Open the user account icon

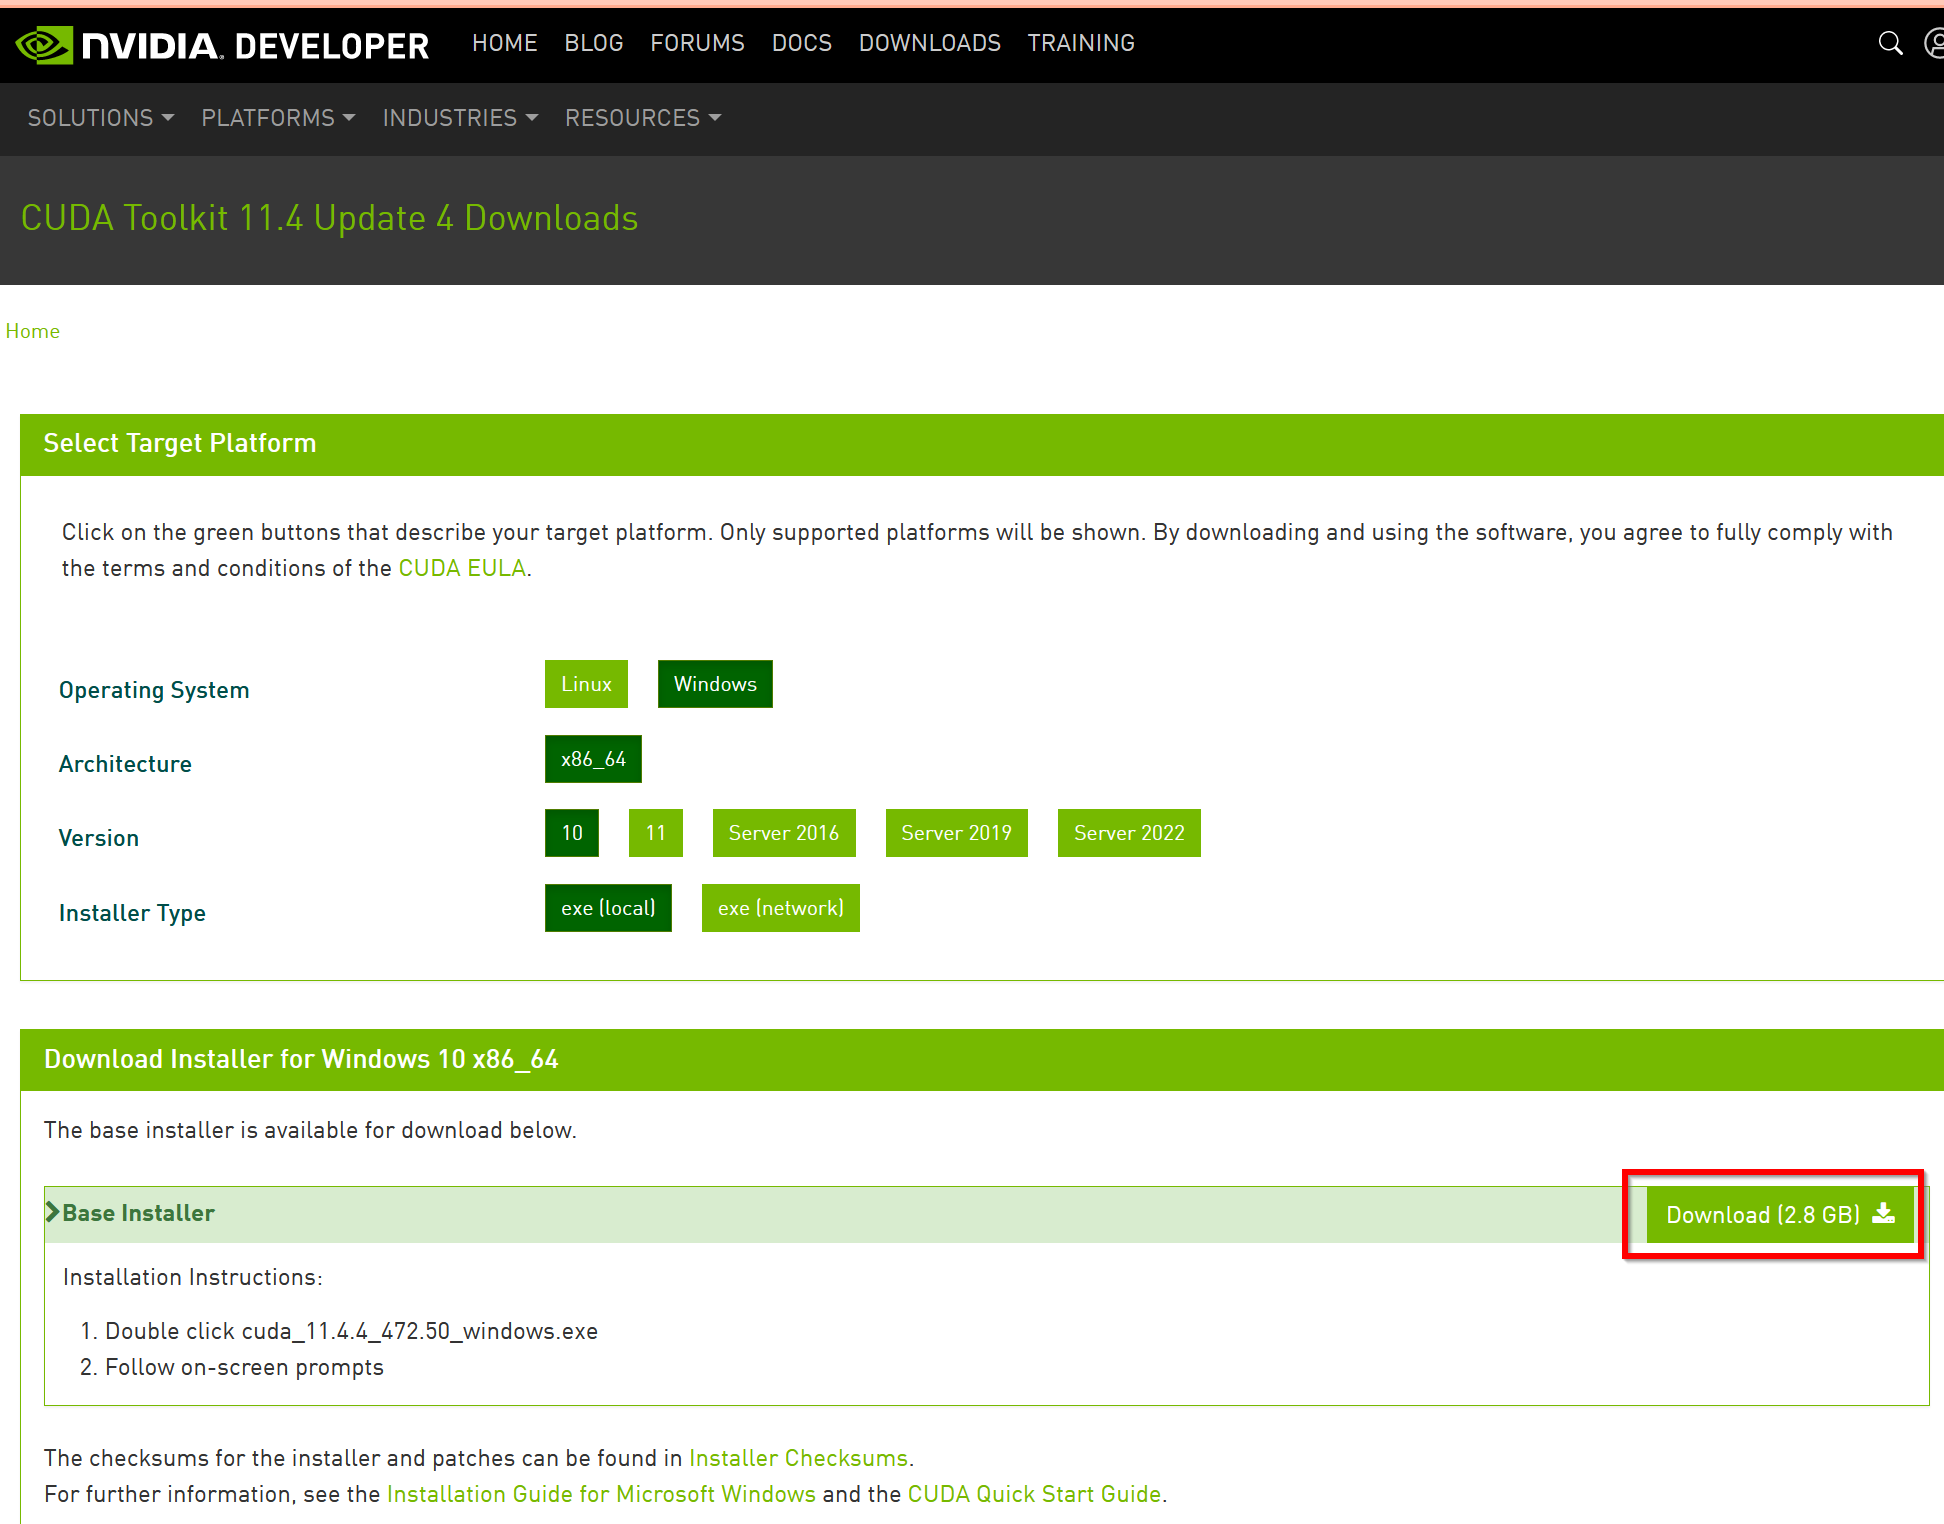[1934, 43]
